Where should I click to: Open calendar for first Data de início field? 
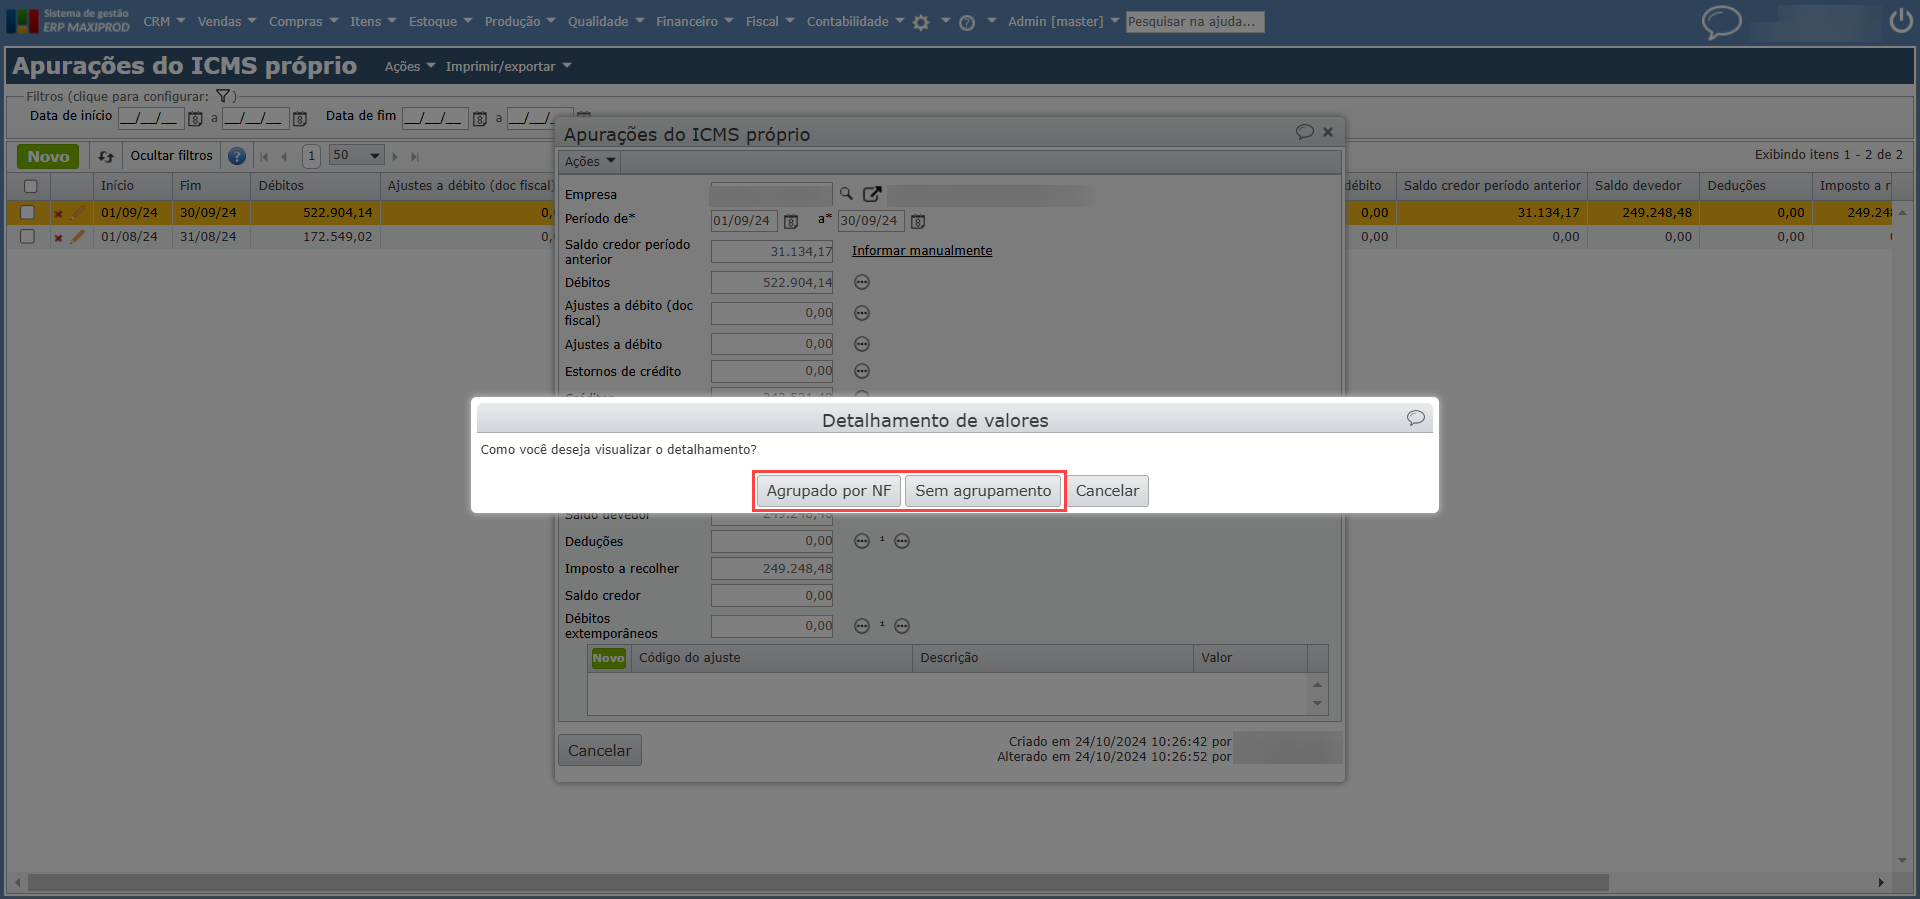(x=195, y=119)
